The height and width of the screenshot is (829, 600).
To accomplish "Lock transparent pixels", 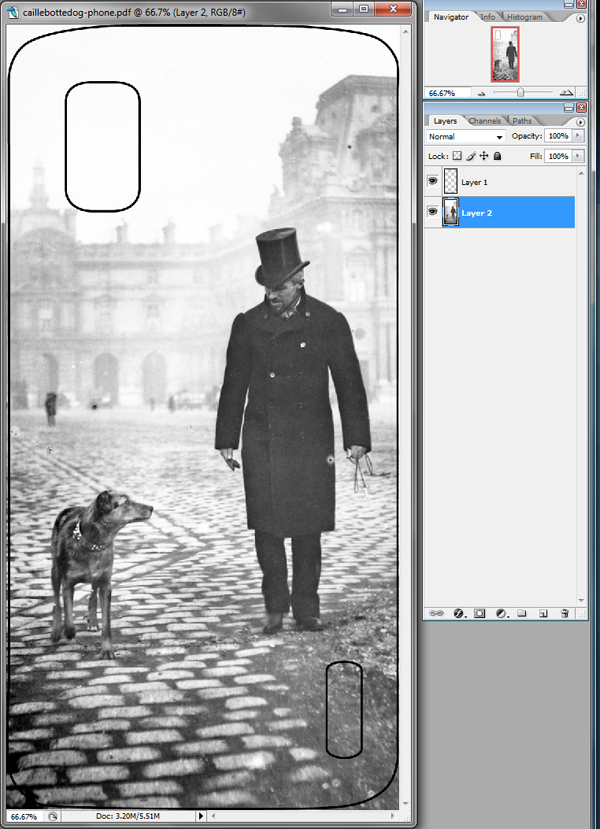I will pyautogui.click(x=457, y=156).
